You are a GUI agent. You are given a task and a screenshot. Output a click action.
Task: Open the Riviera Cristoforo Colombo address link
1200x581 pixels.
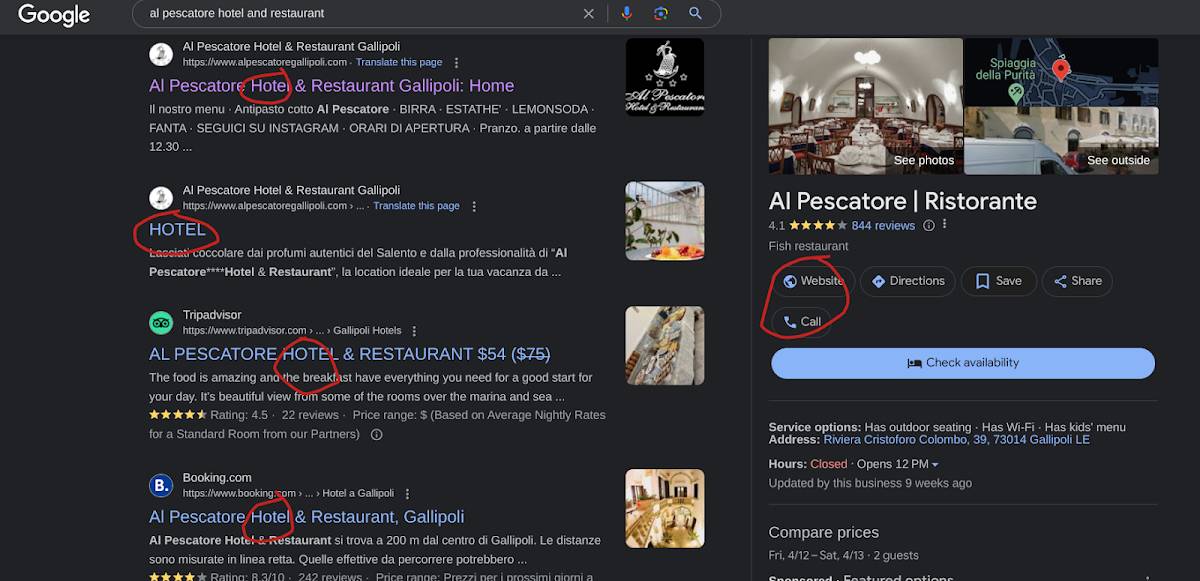(957, 440)
